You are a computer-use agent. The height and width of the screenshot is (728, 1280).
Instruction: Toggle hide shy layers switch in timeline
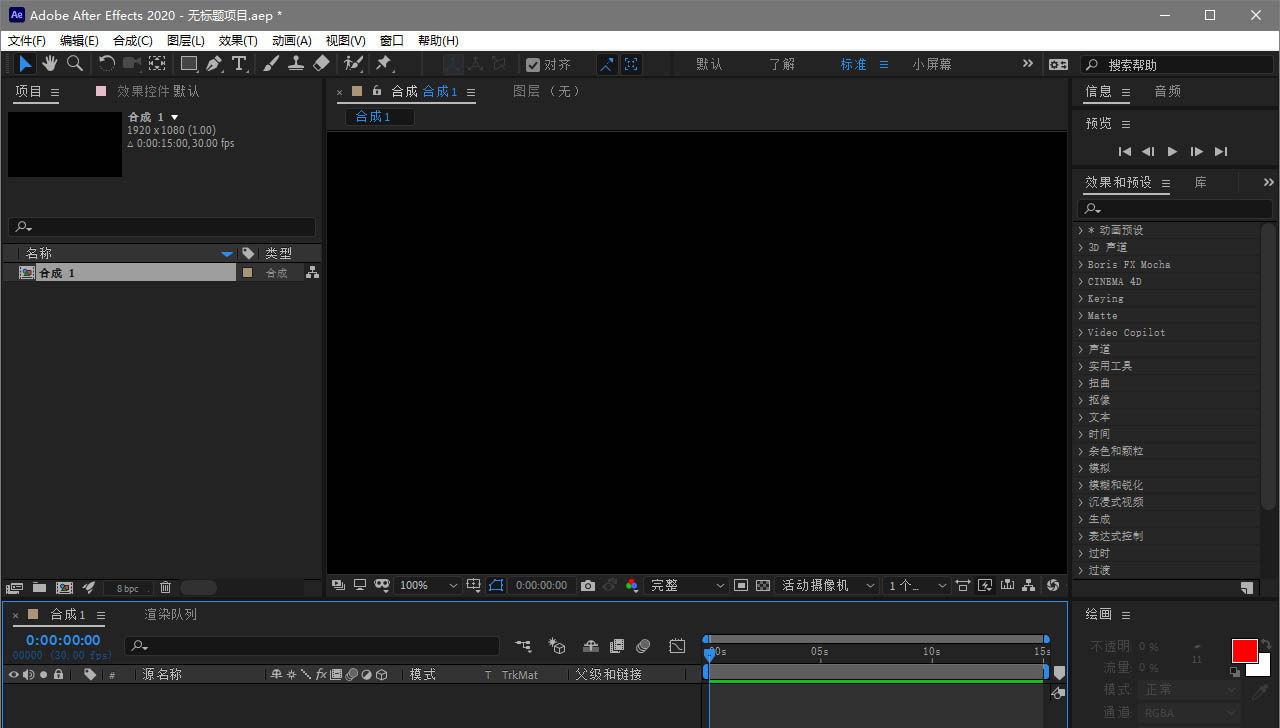pyautogui.click(x=591, y=646)
